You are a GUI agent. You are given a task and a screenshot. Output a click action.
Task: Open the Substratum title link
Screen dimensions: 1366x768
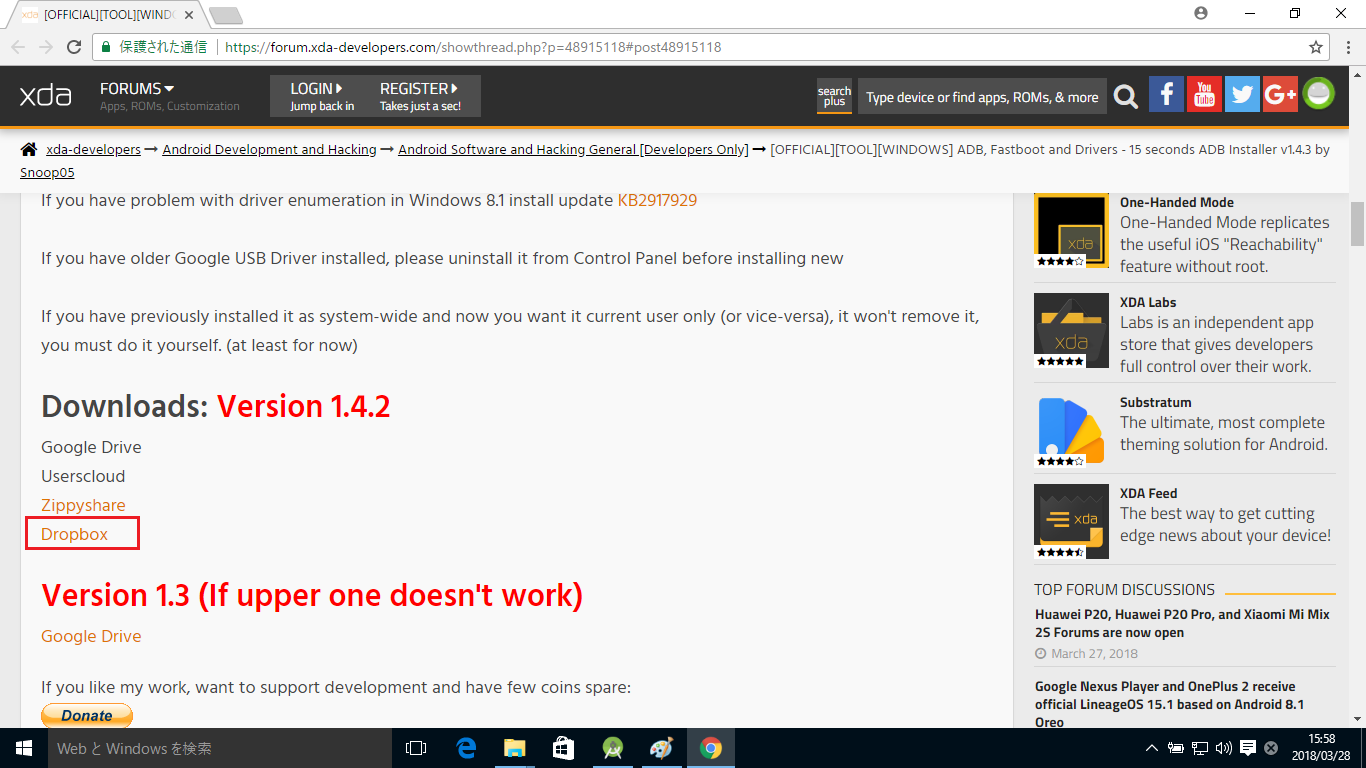(x=1155, y=402)
